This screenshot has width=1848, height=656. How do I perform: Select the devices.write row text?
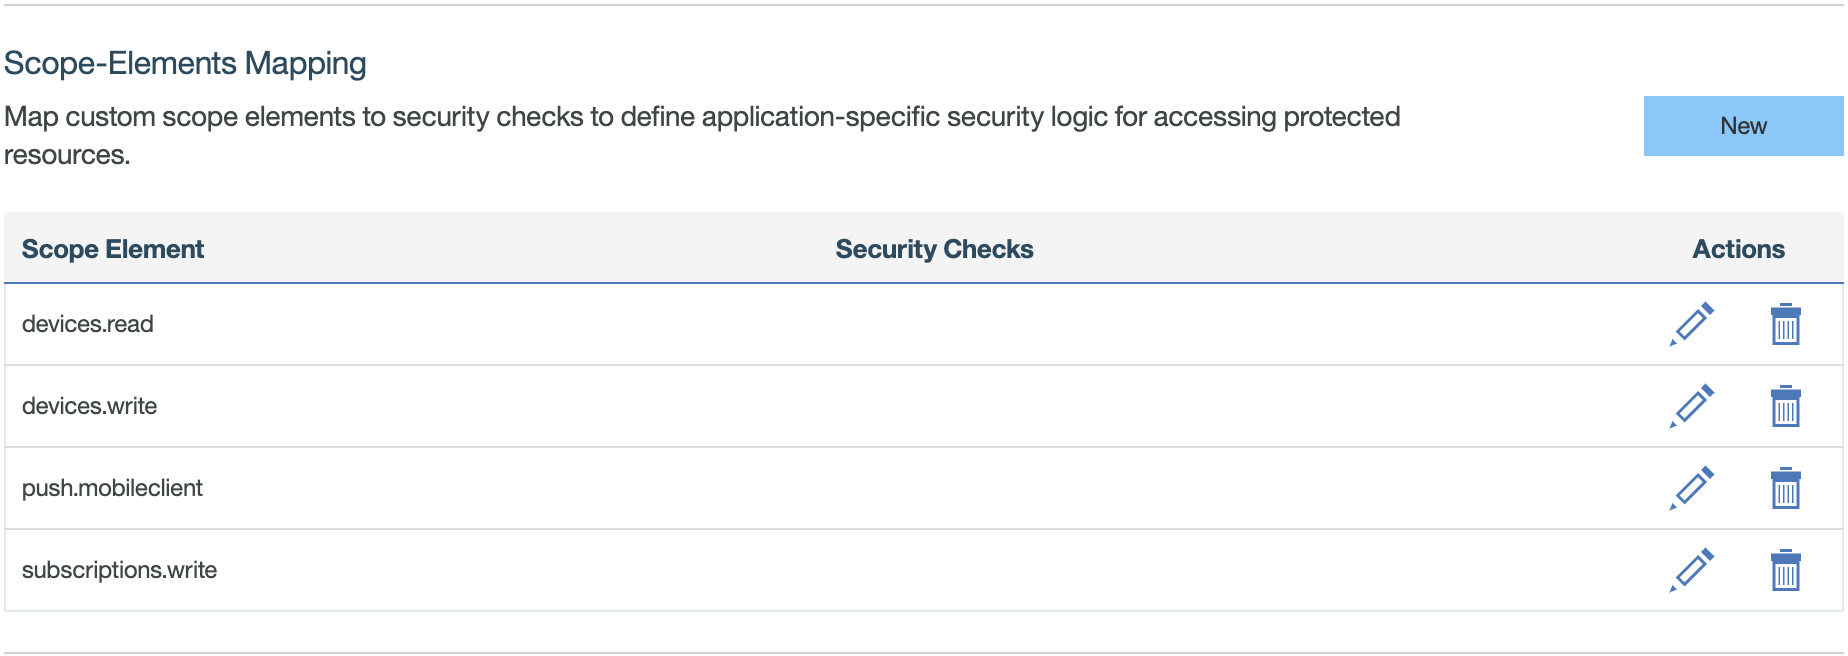click(x=90, y=406)
